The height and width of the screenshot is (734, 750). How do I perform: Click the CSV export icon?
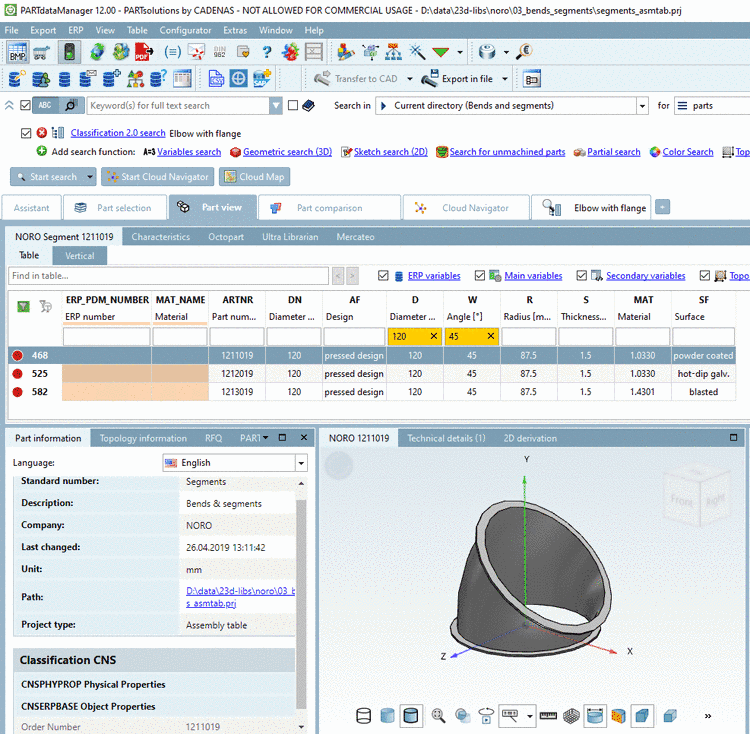pos(216,78)
